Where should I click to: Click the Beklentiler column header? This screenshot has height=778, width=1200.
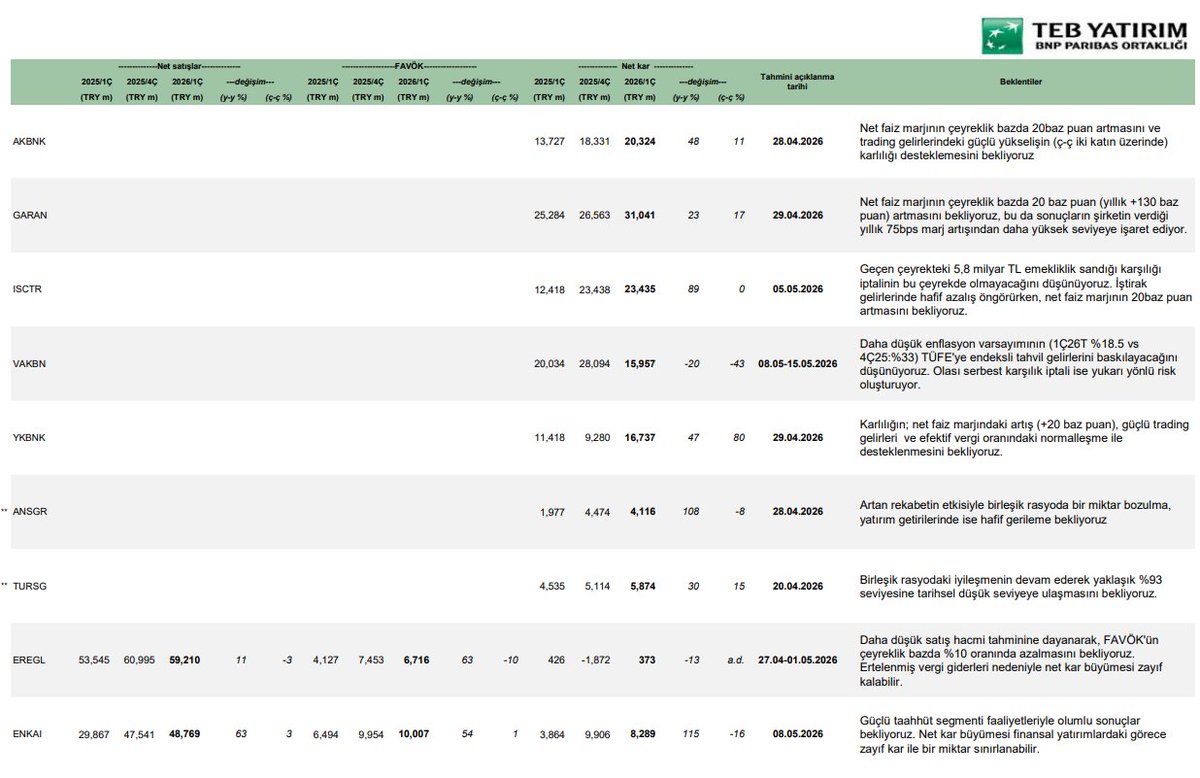click(1020, 82)
